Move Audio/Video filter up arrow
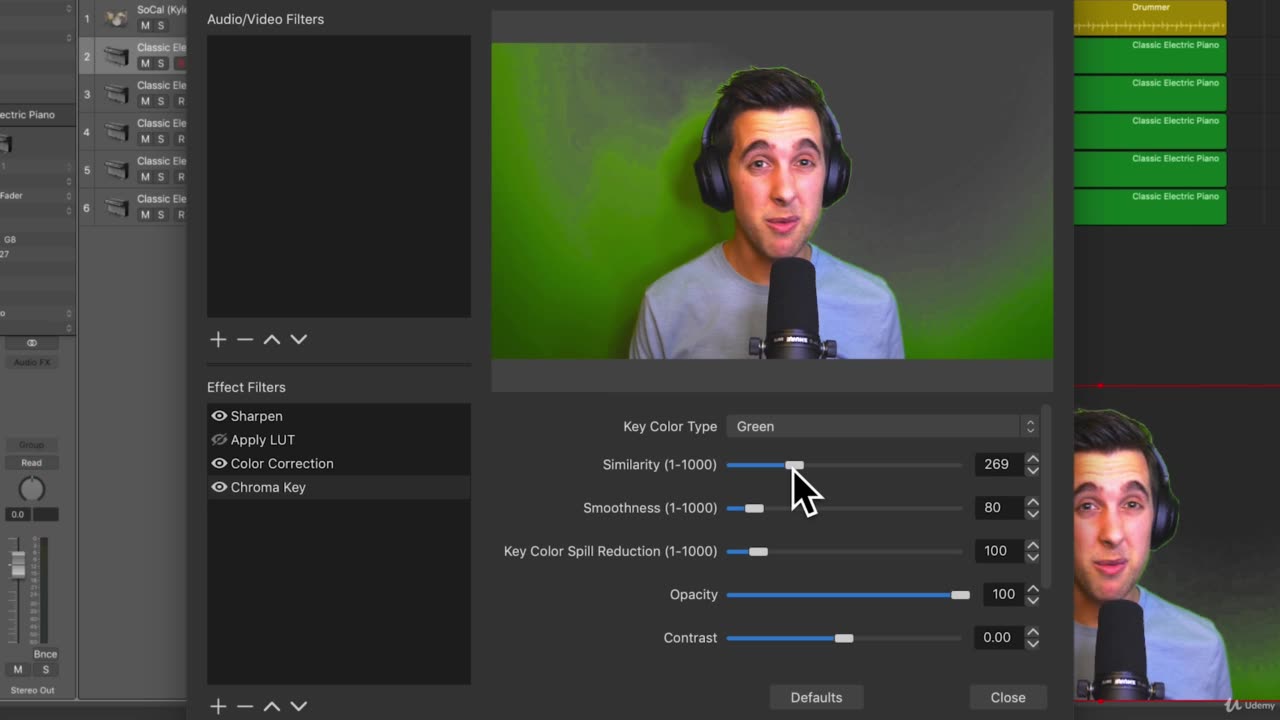The width and height of the screenshot is (1280, 720). click(x=271, y=339)
